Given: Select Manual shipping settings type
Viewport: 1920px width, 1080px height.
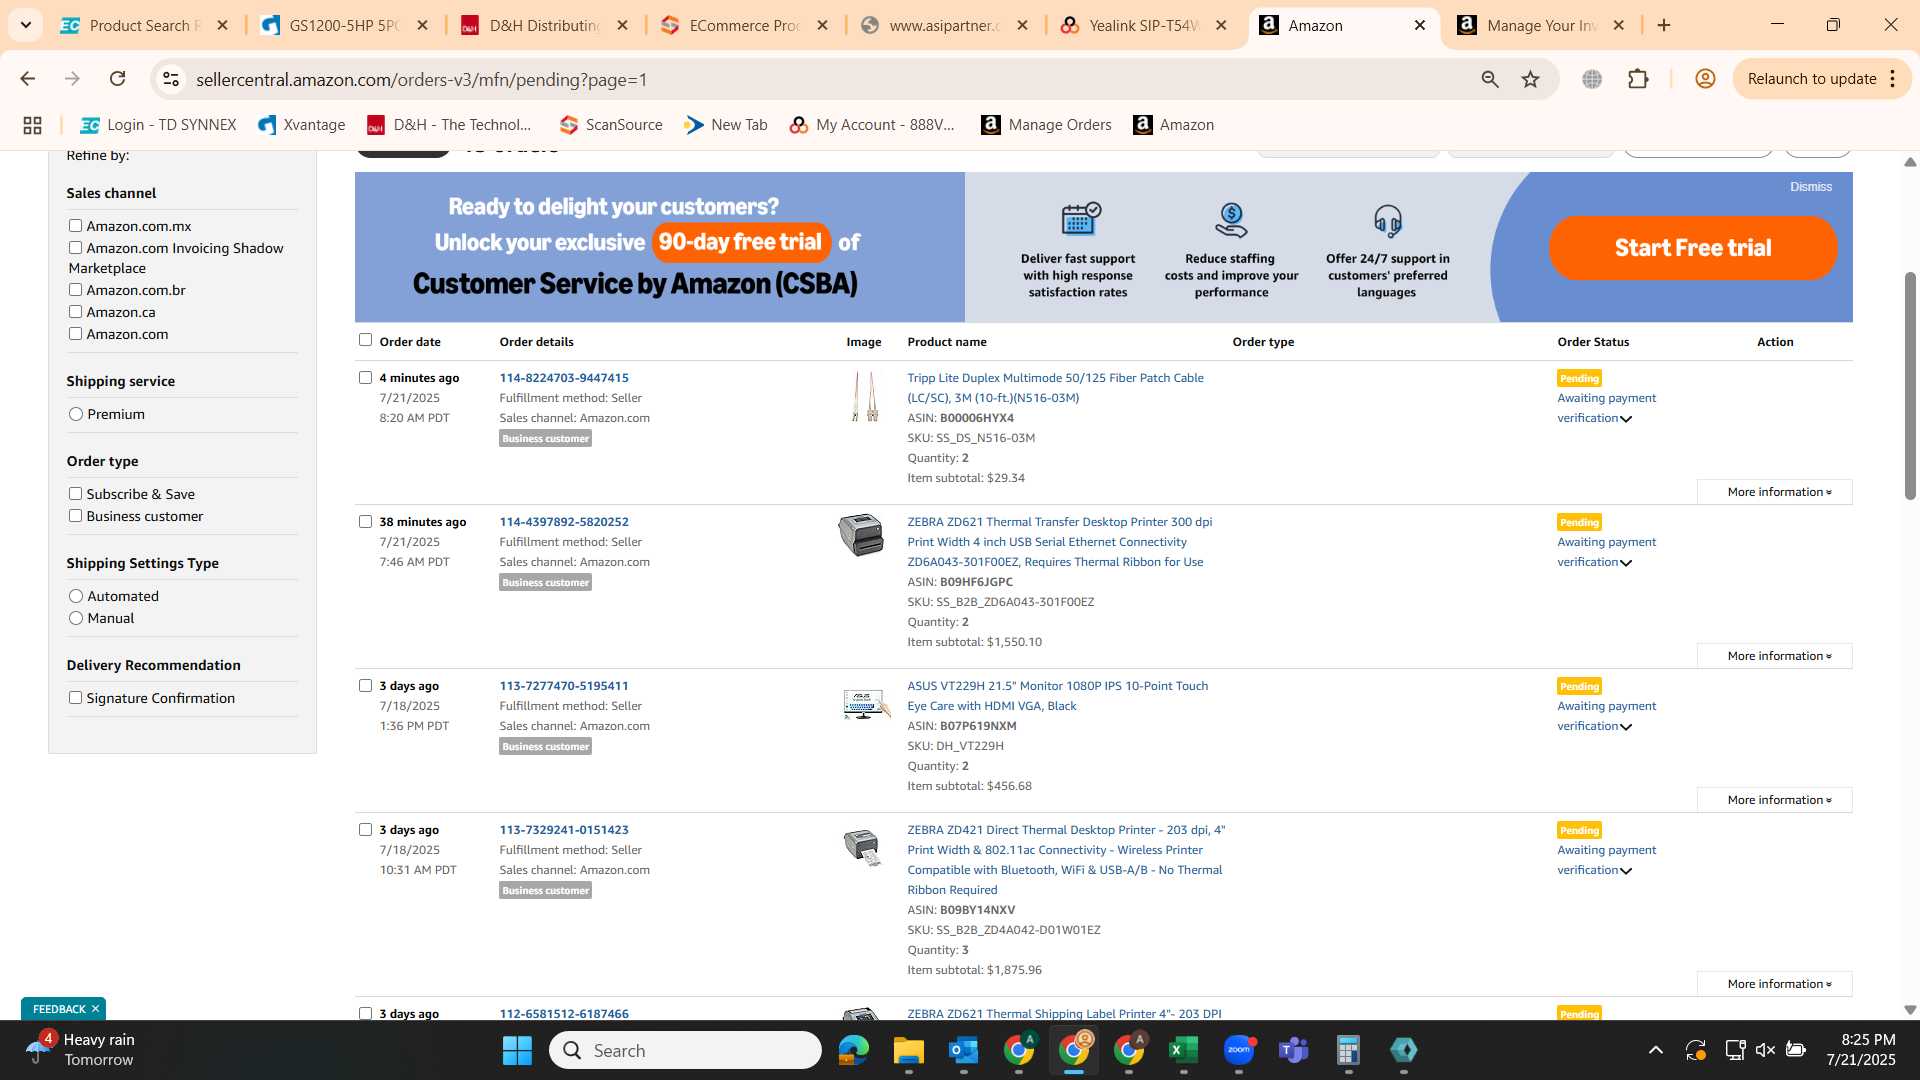Looking at the screenshot, I should tap(76, 618).
